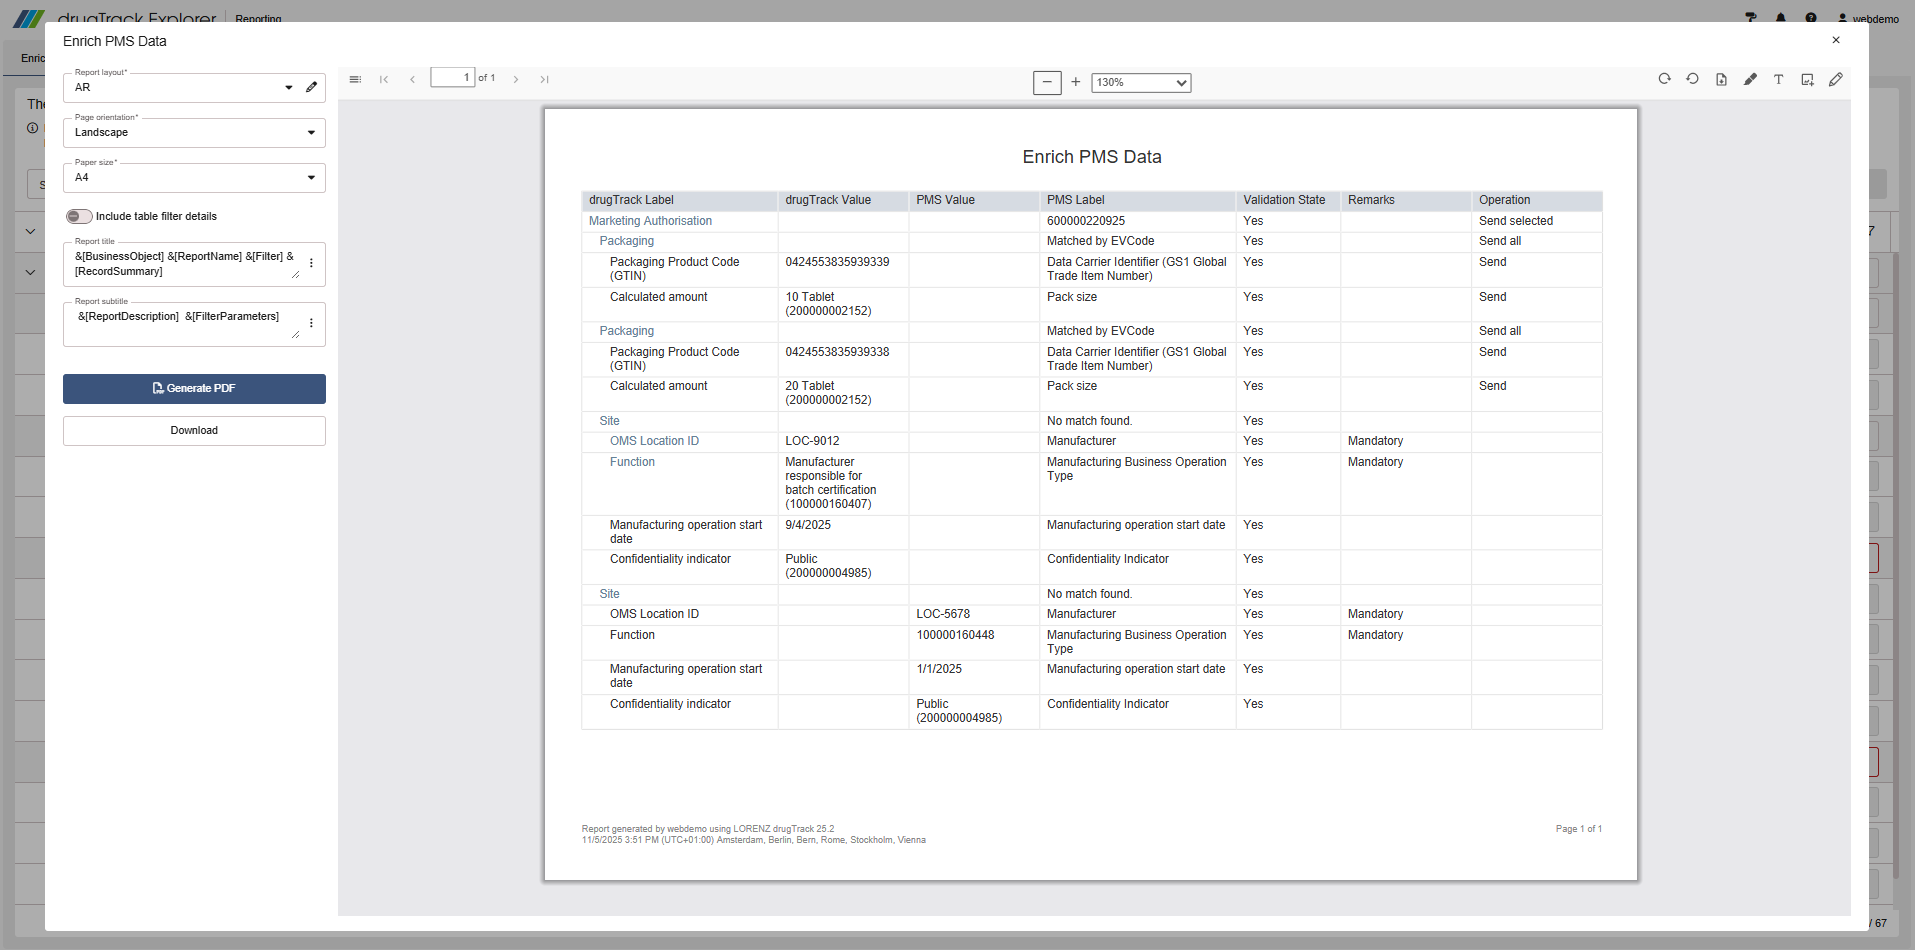Click the Download button
The image size is (1915, 950).
click(194, 430)
